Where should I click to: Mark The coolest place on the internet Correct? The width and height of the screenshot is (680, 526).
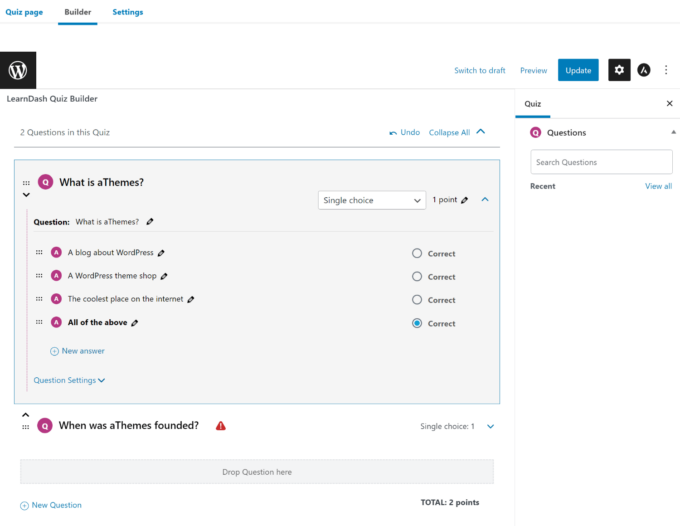click(417, 300)
